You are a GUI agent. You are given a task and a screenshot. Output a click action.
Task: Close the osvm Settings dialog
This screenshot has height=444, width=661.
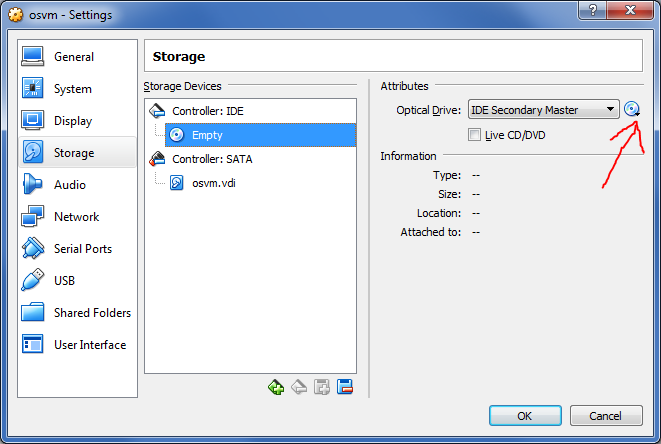coord(630,10)
